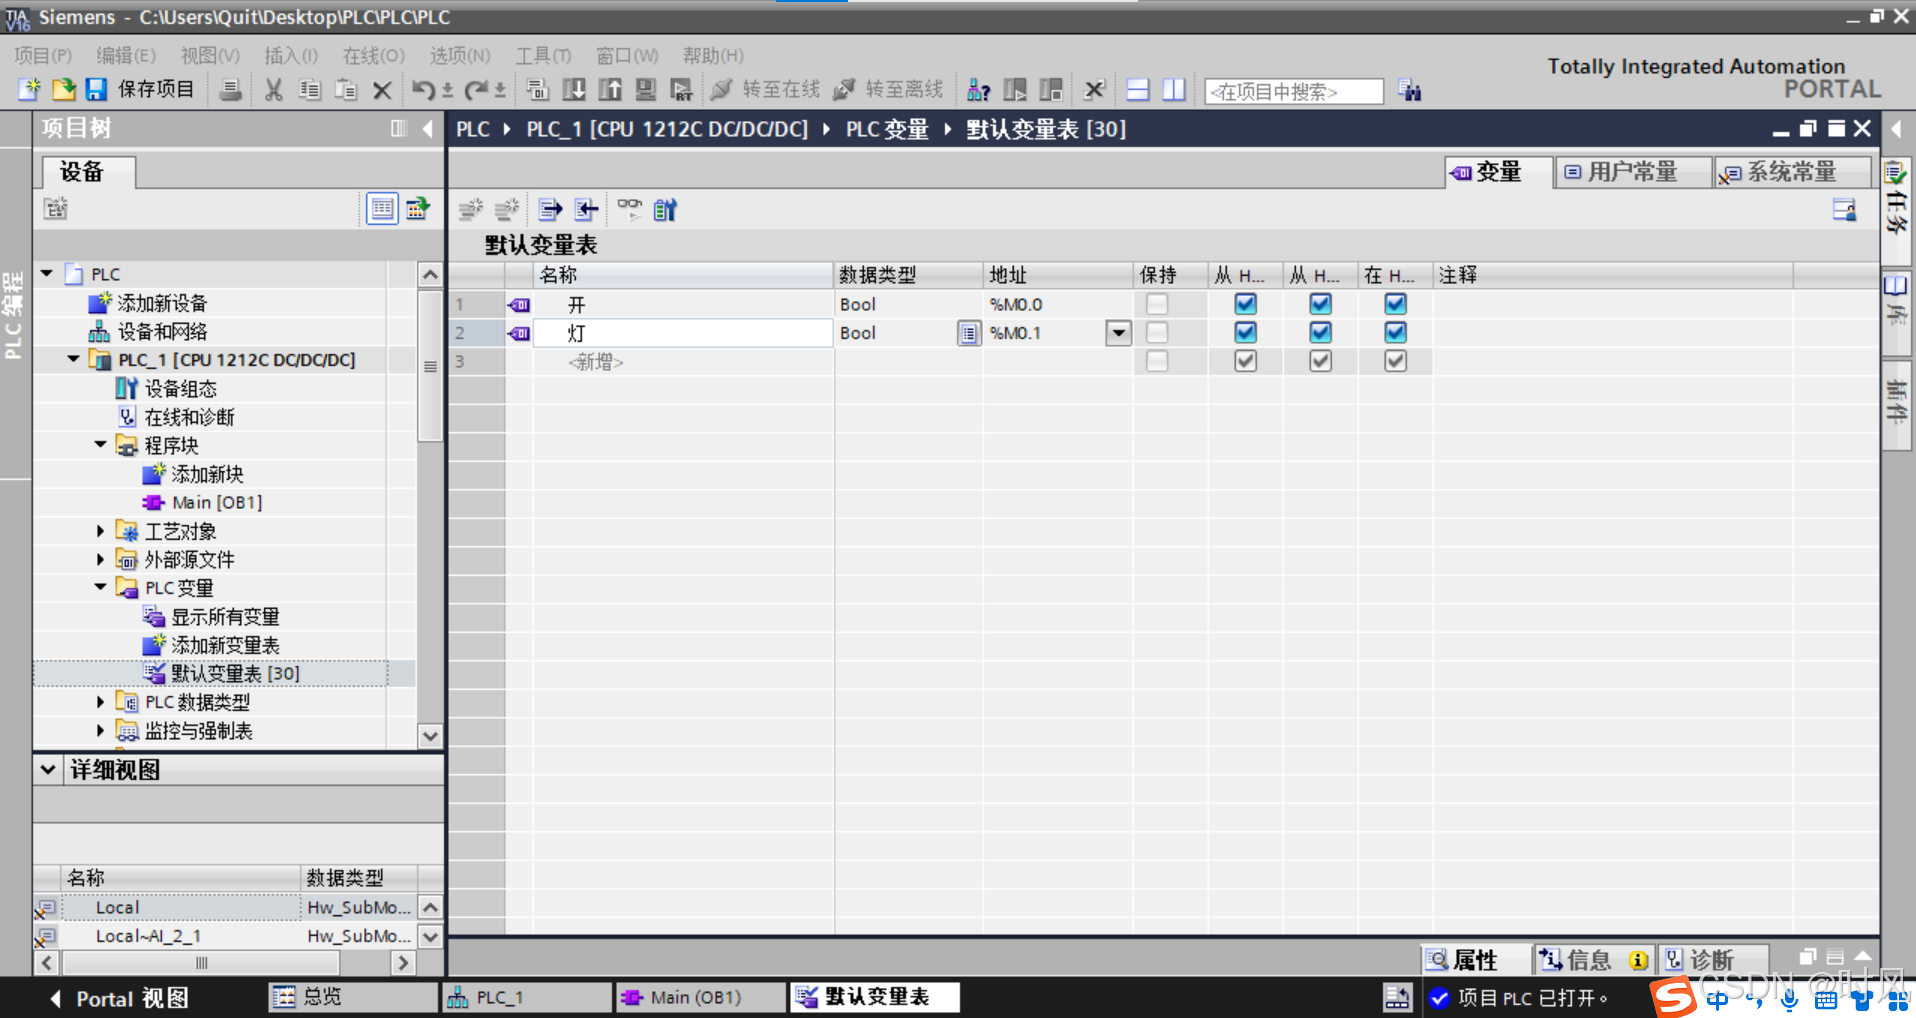Click the delete X toolbar icon
The height and width of the screenshot is (1018, 1916).
point(382,91)
